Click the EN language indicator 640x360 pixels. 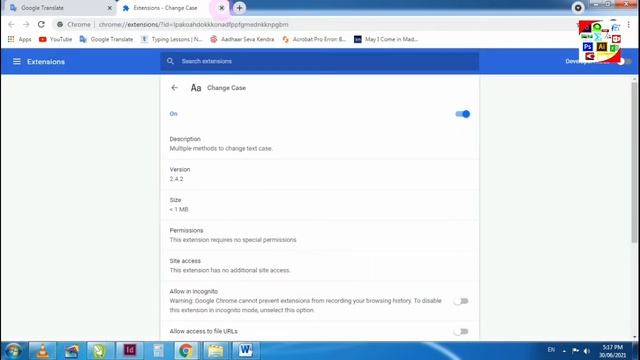(551, 350)
